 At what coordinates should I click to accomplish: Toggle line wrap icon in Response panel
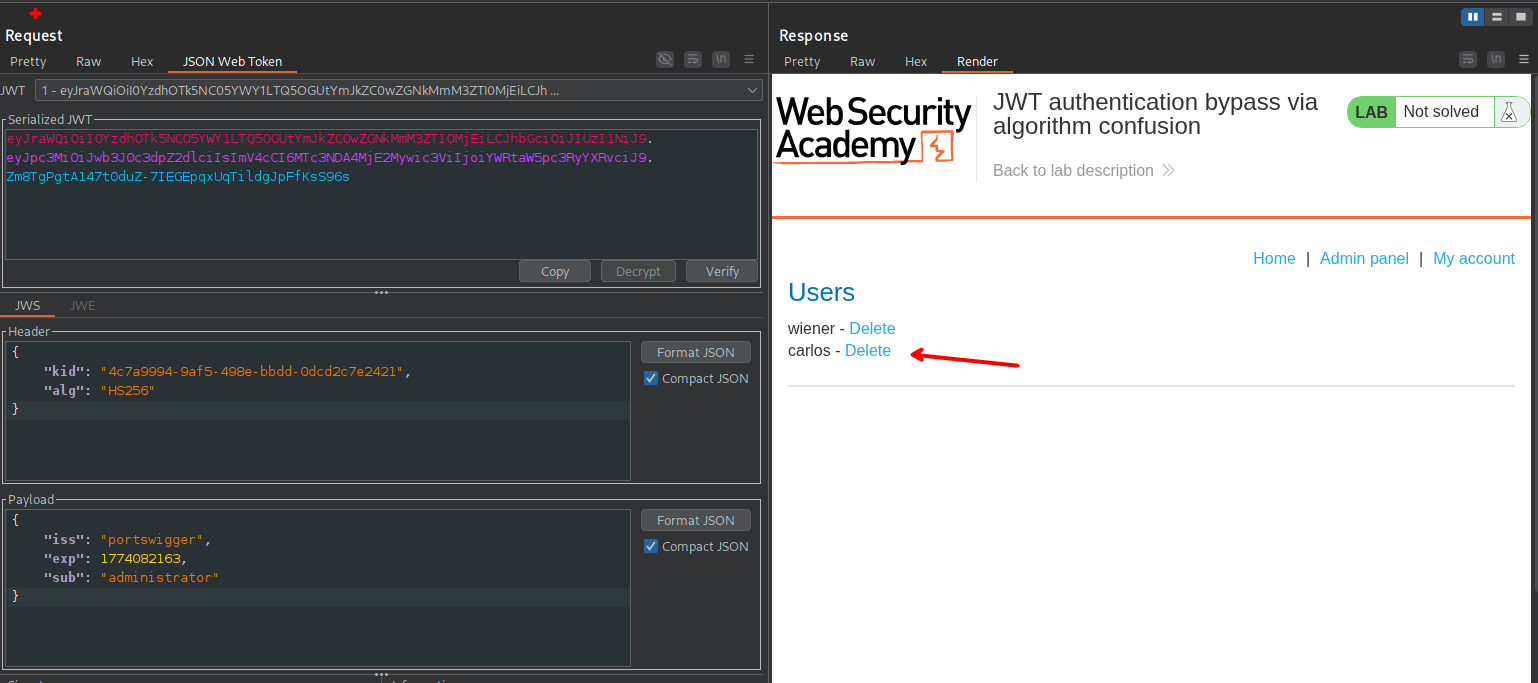(1468, 60)
